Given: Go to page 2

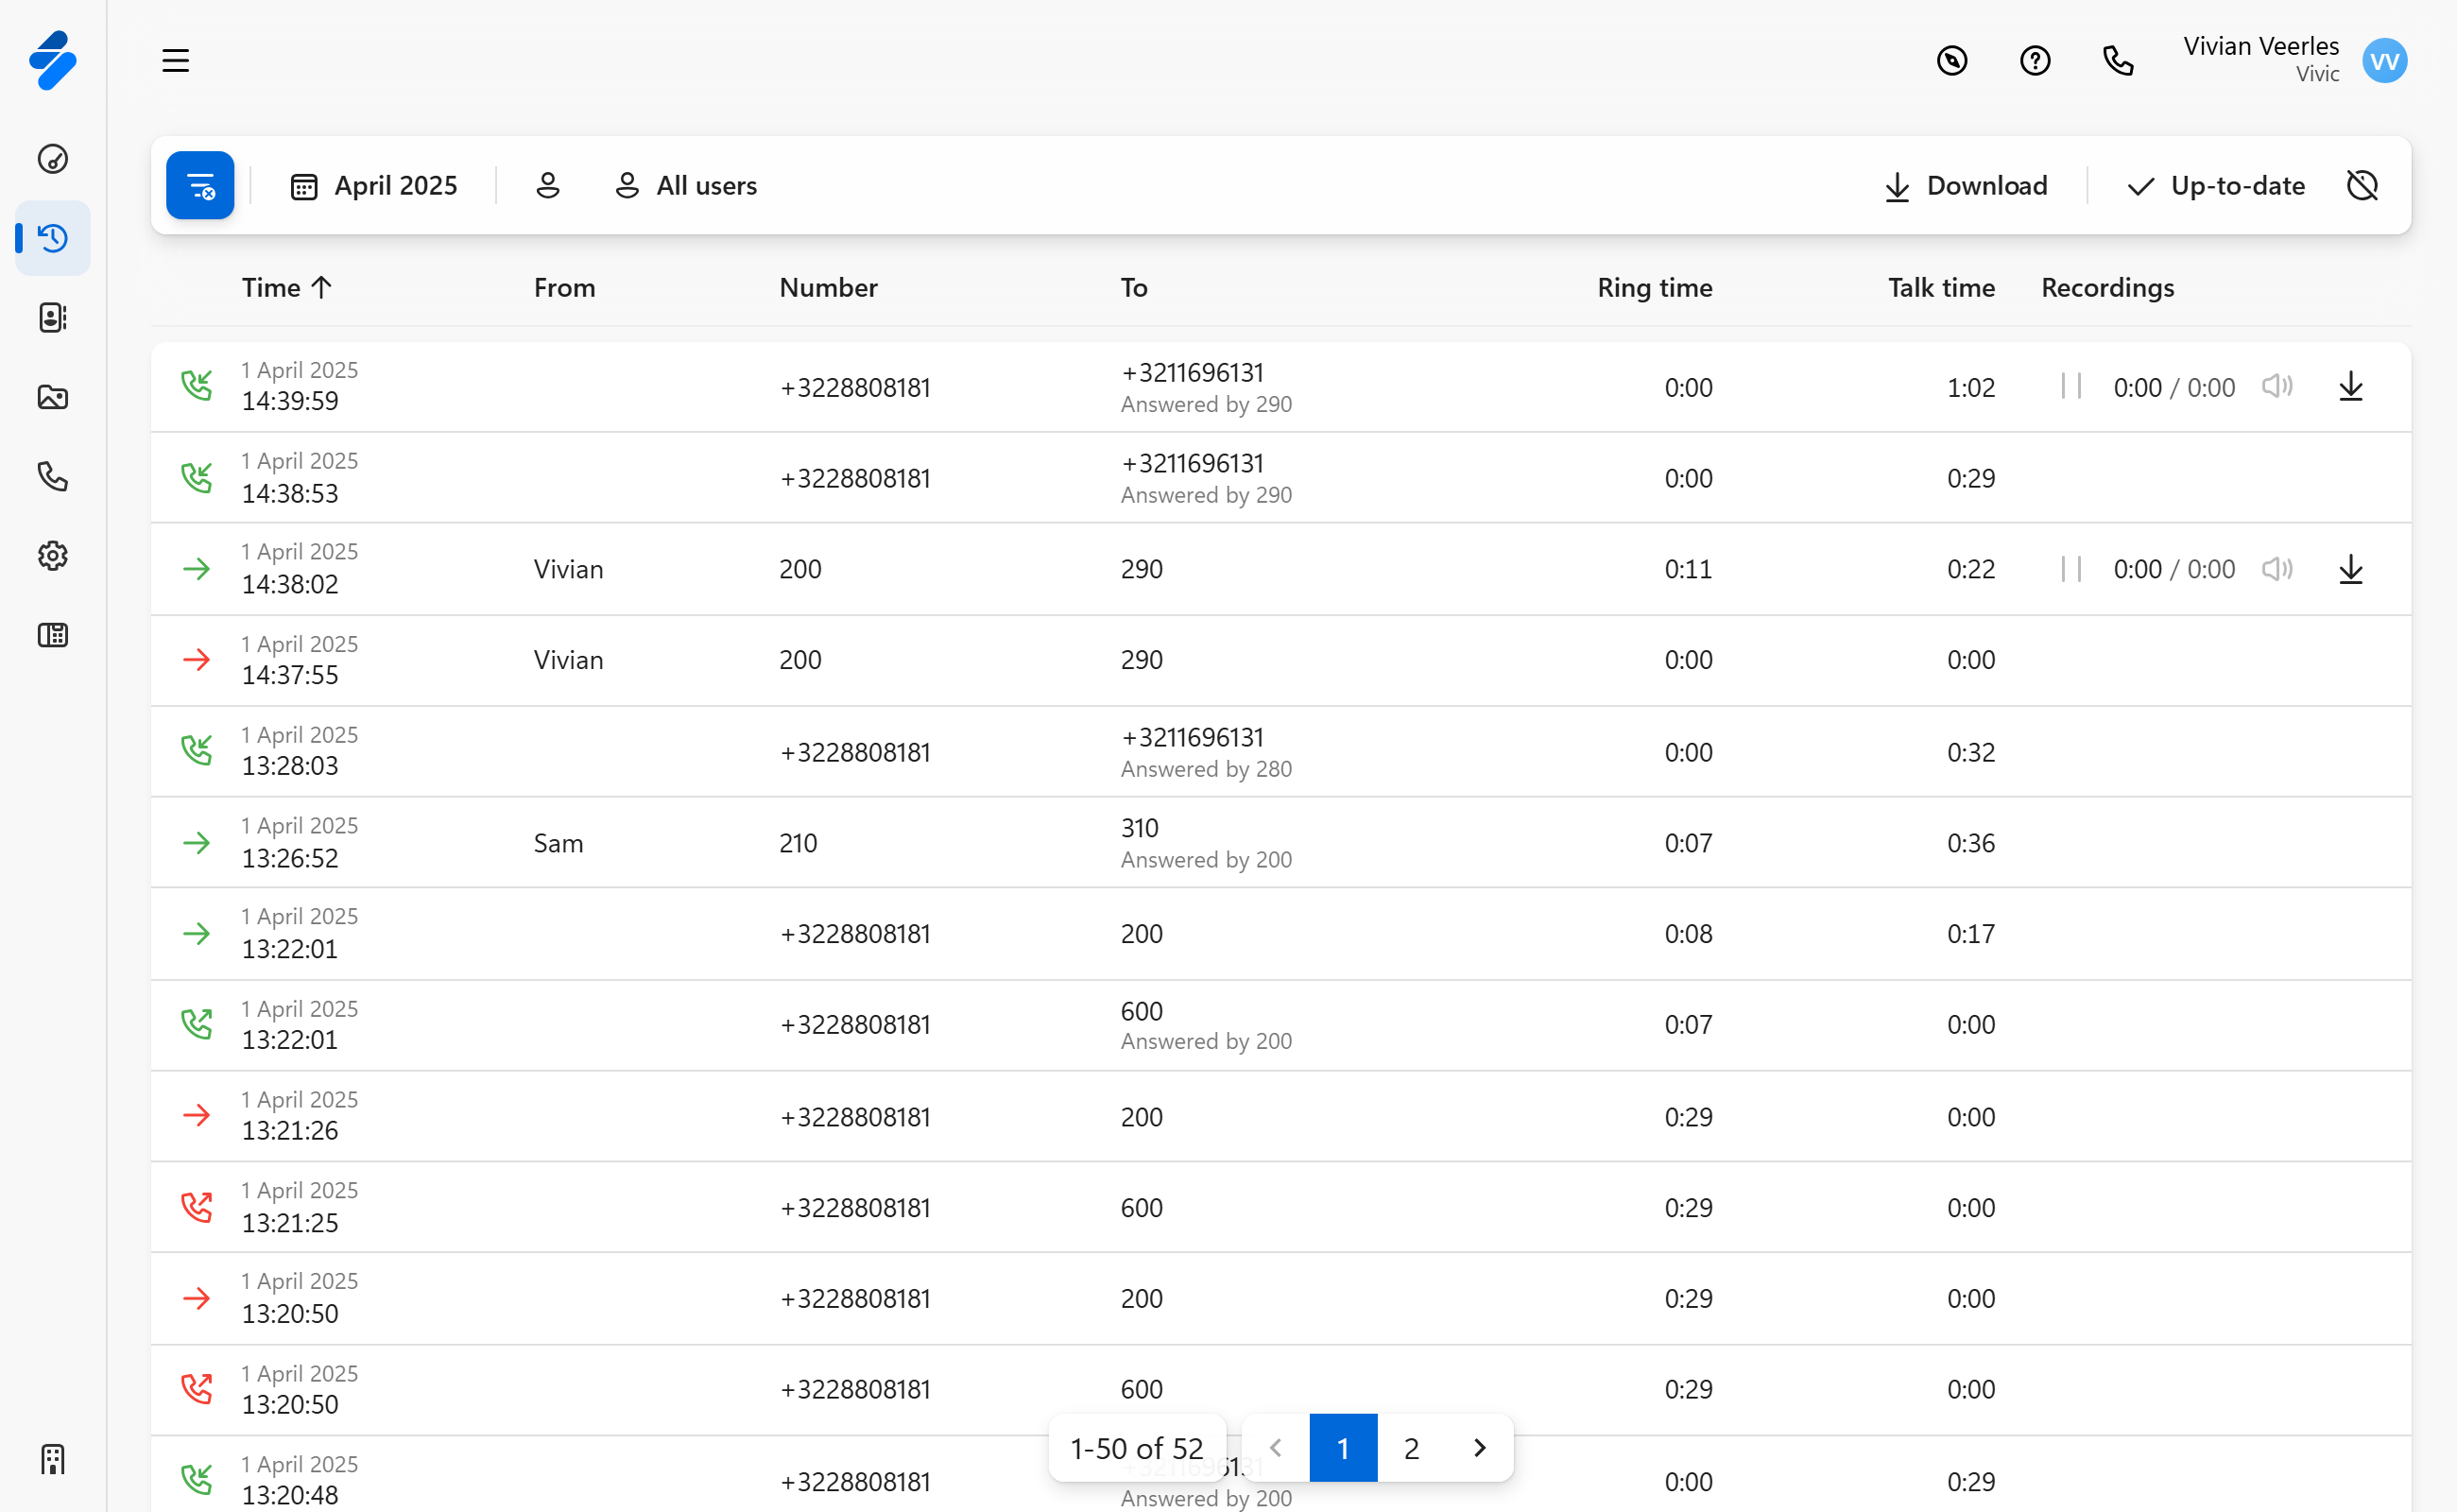Looking at the screenshot, I should coord(1411,1447).
